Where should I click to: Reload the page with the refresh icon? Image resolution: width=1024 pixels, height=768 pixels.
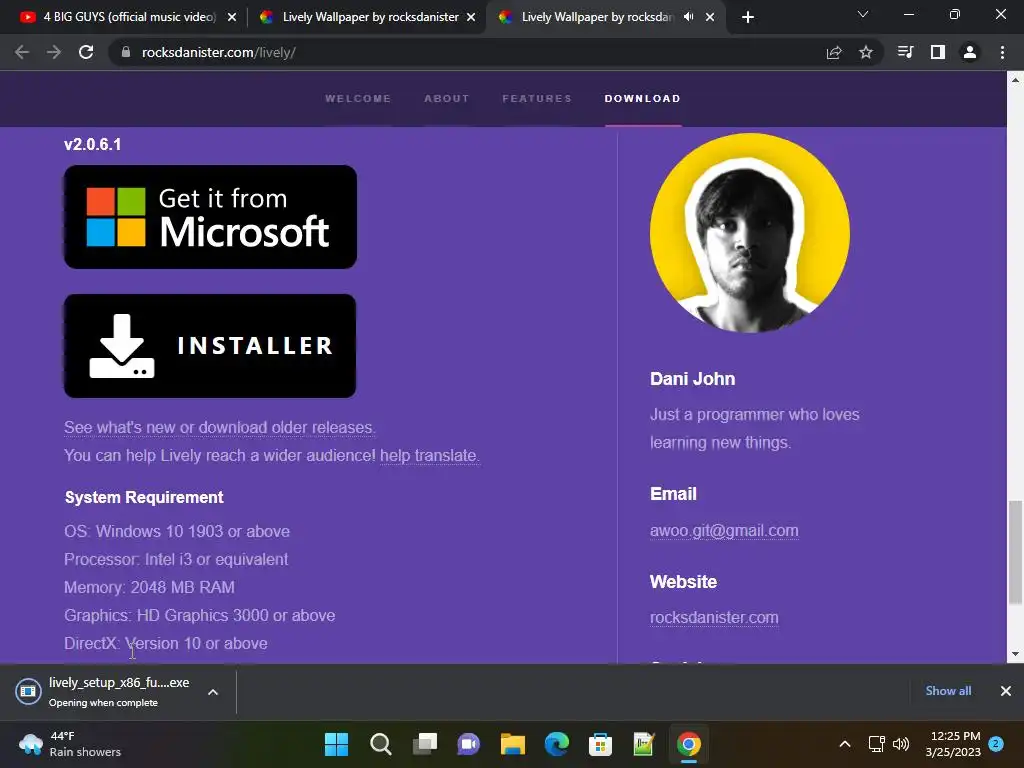86,52
